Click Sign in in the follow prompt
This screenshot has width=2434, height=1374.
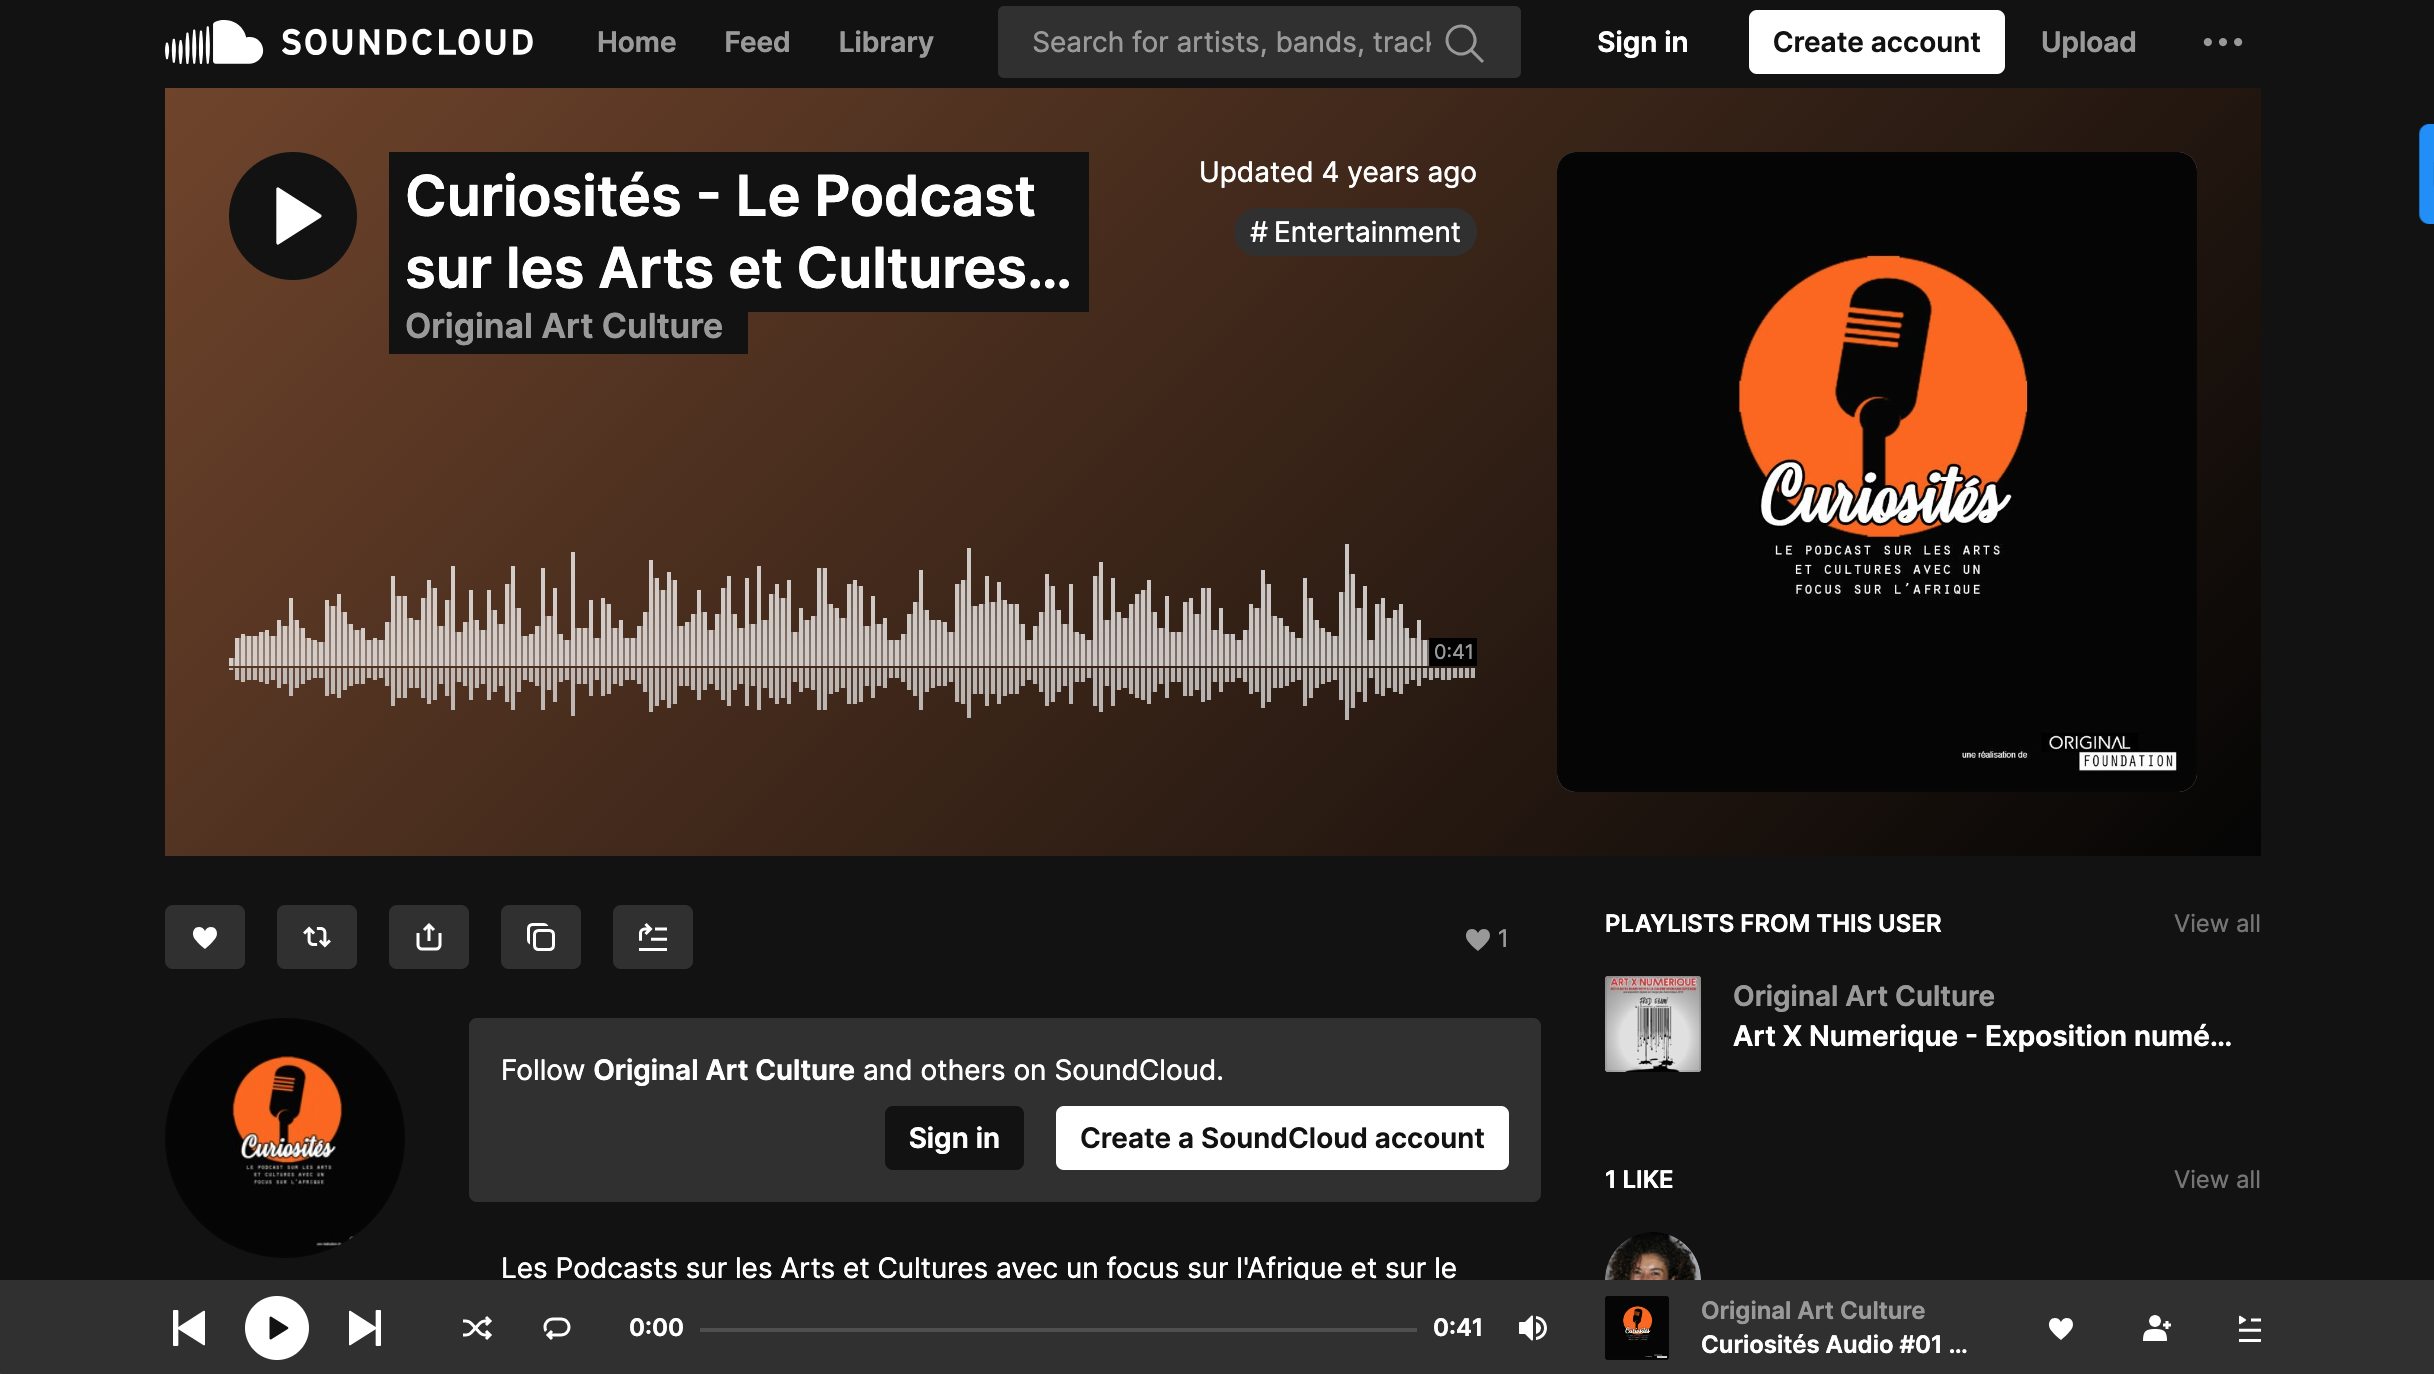pyautogui.click(x=954, y=1138)
